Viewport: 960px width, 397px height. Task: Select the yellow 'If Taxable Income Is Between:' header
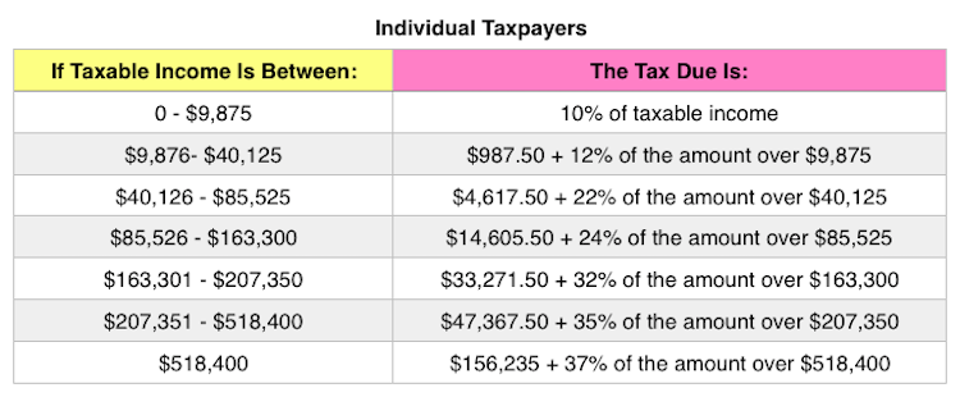pyautogui.click(x=203, y=70)
